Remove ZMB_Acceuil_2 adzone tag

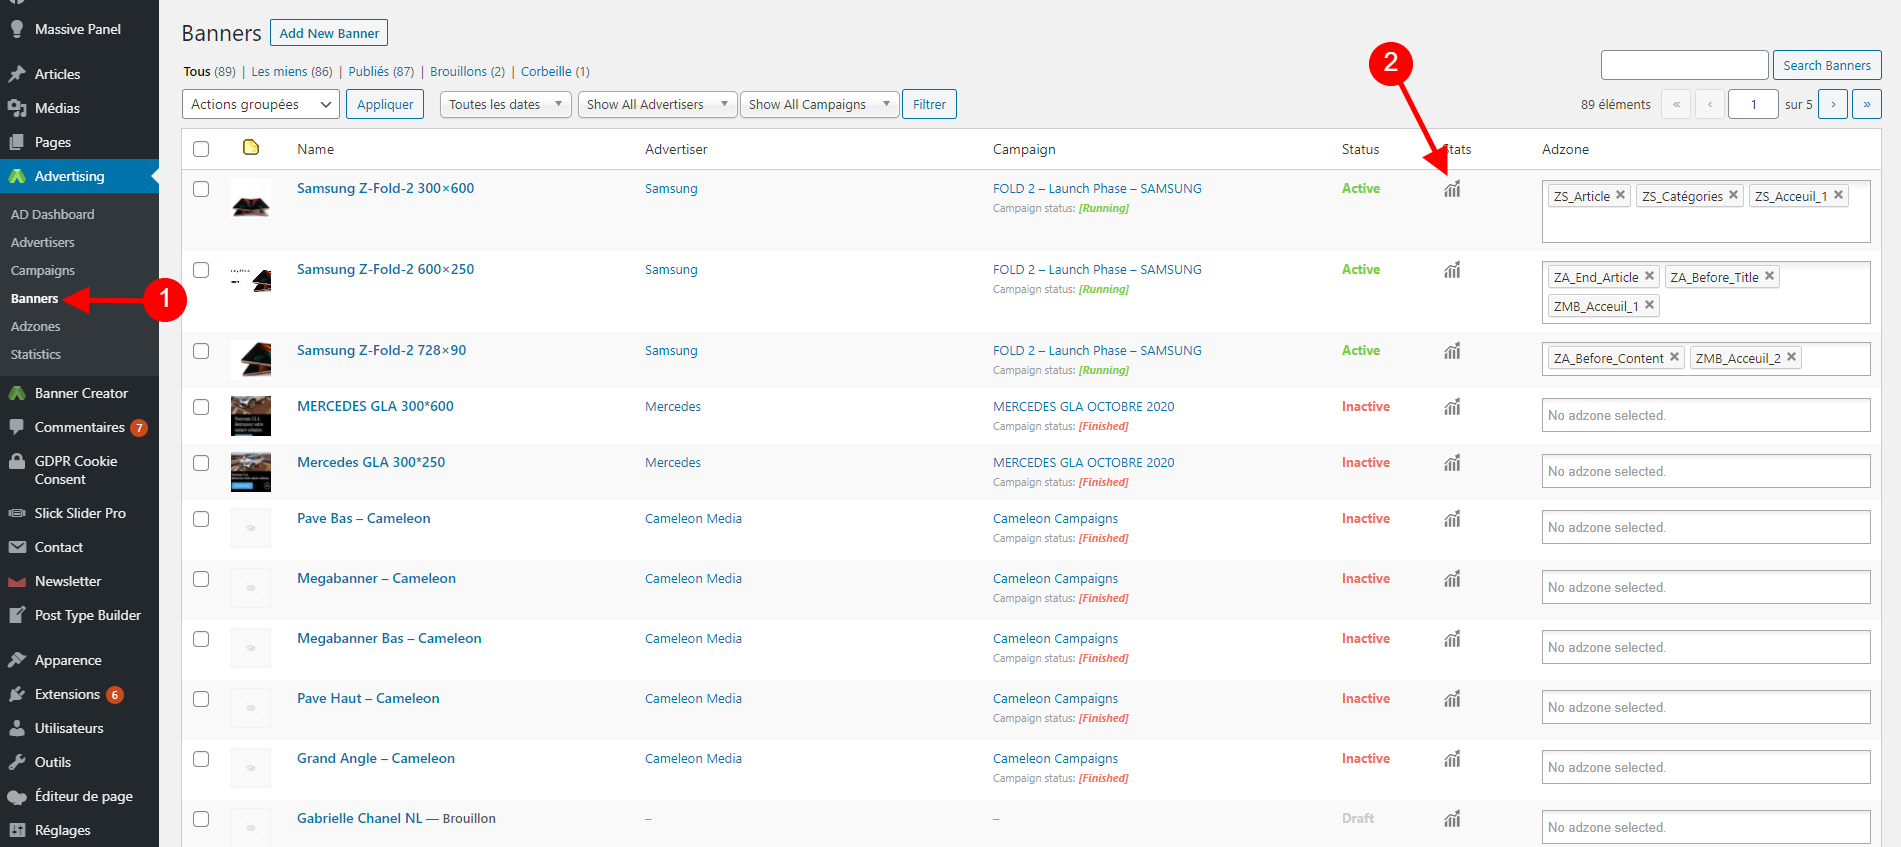click(x=1791, y=357)
